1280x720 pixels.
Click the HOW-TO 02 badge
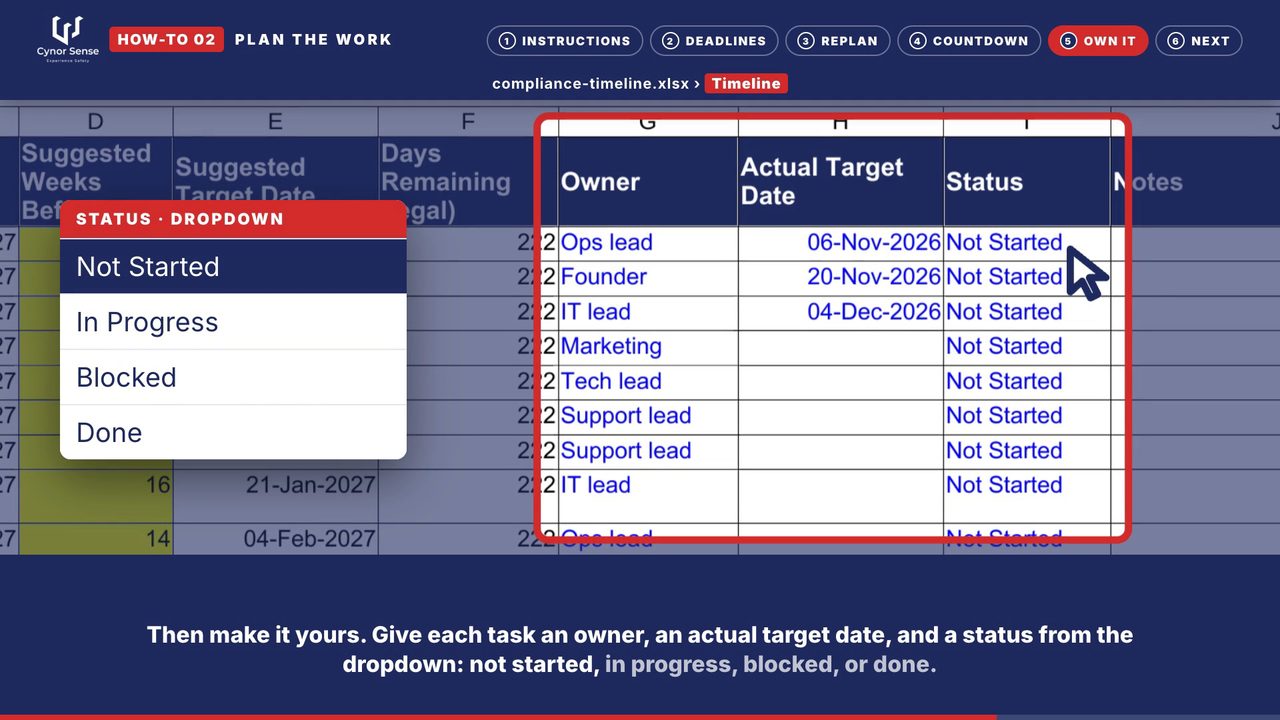click(166, 40)
